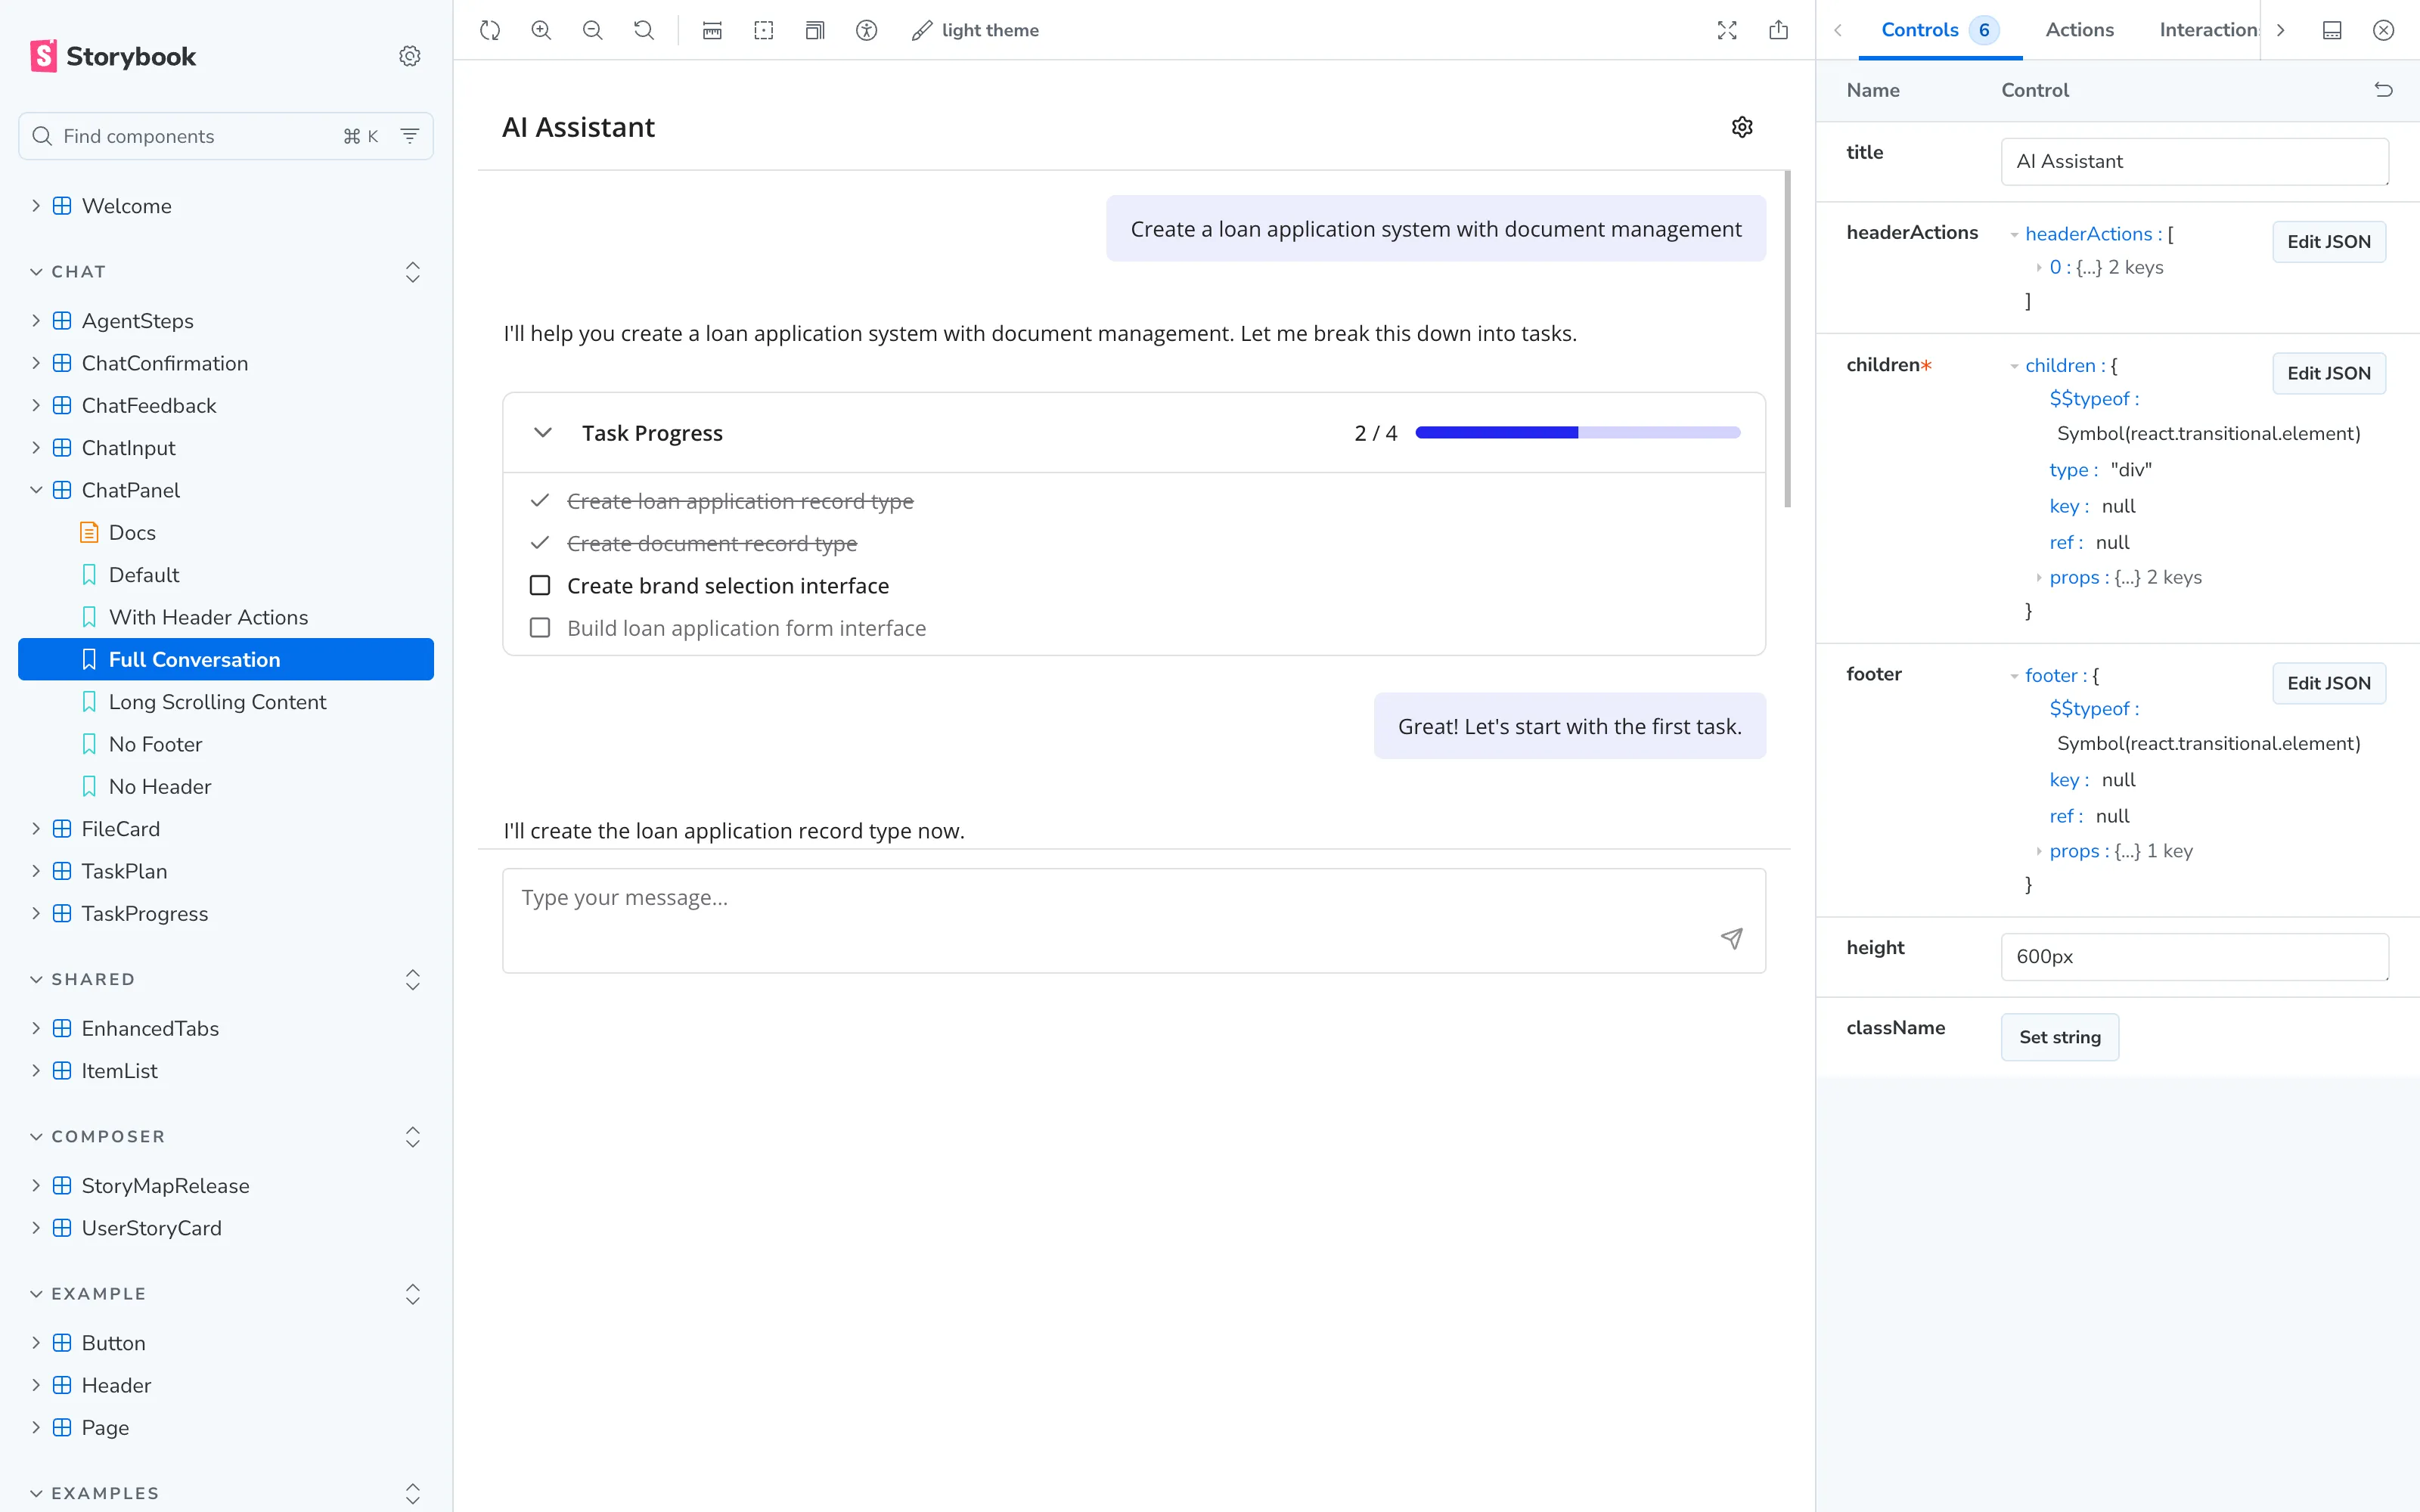This screenshot has height=1512, width=2420.
Task: Click the zoom out toolbar icon
Action: pos(592,30)
